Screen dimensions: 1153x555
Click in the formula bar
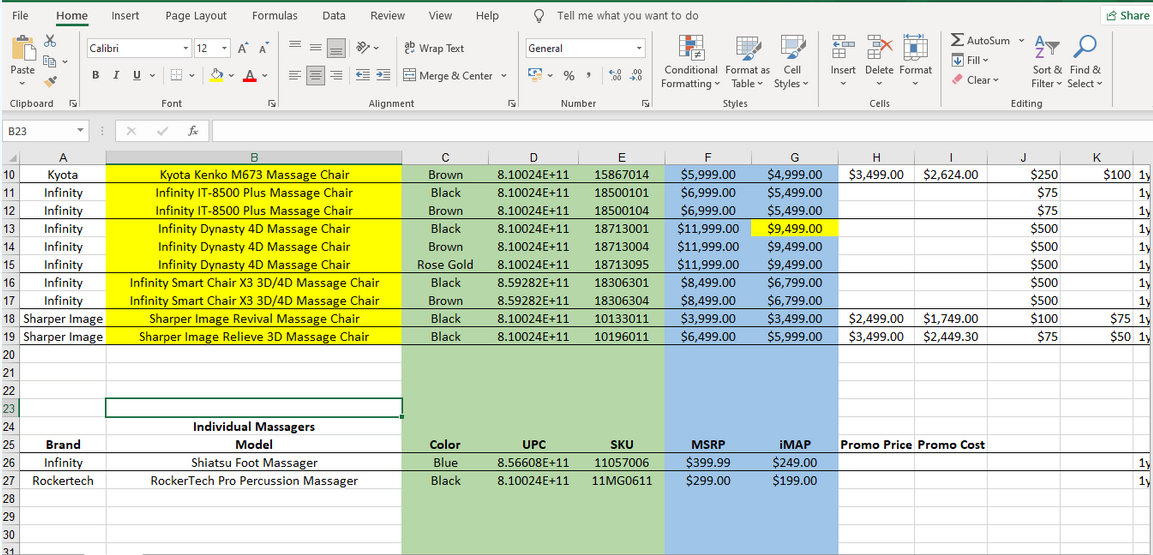pos(680,131)
